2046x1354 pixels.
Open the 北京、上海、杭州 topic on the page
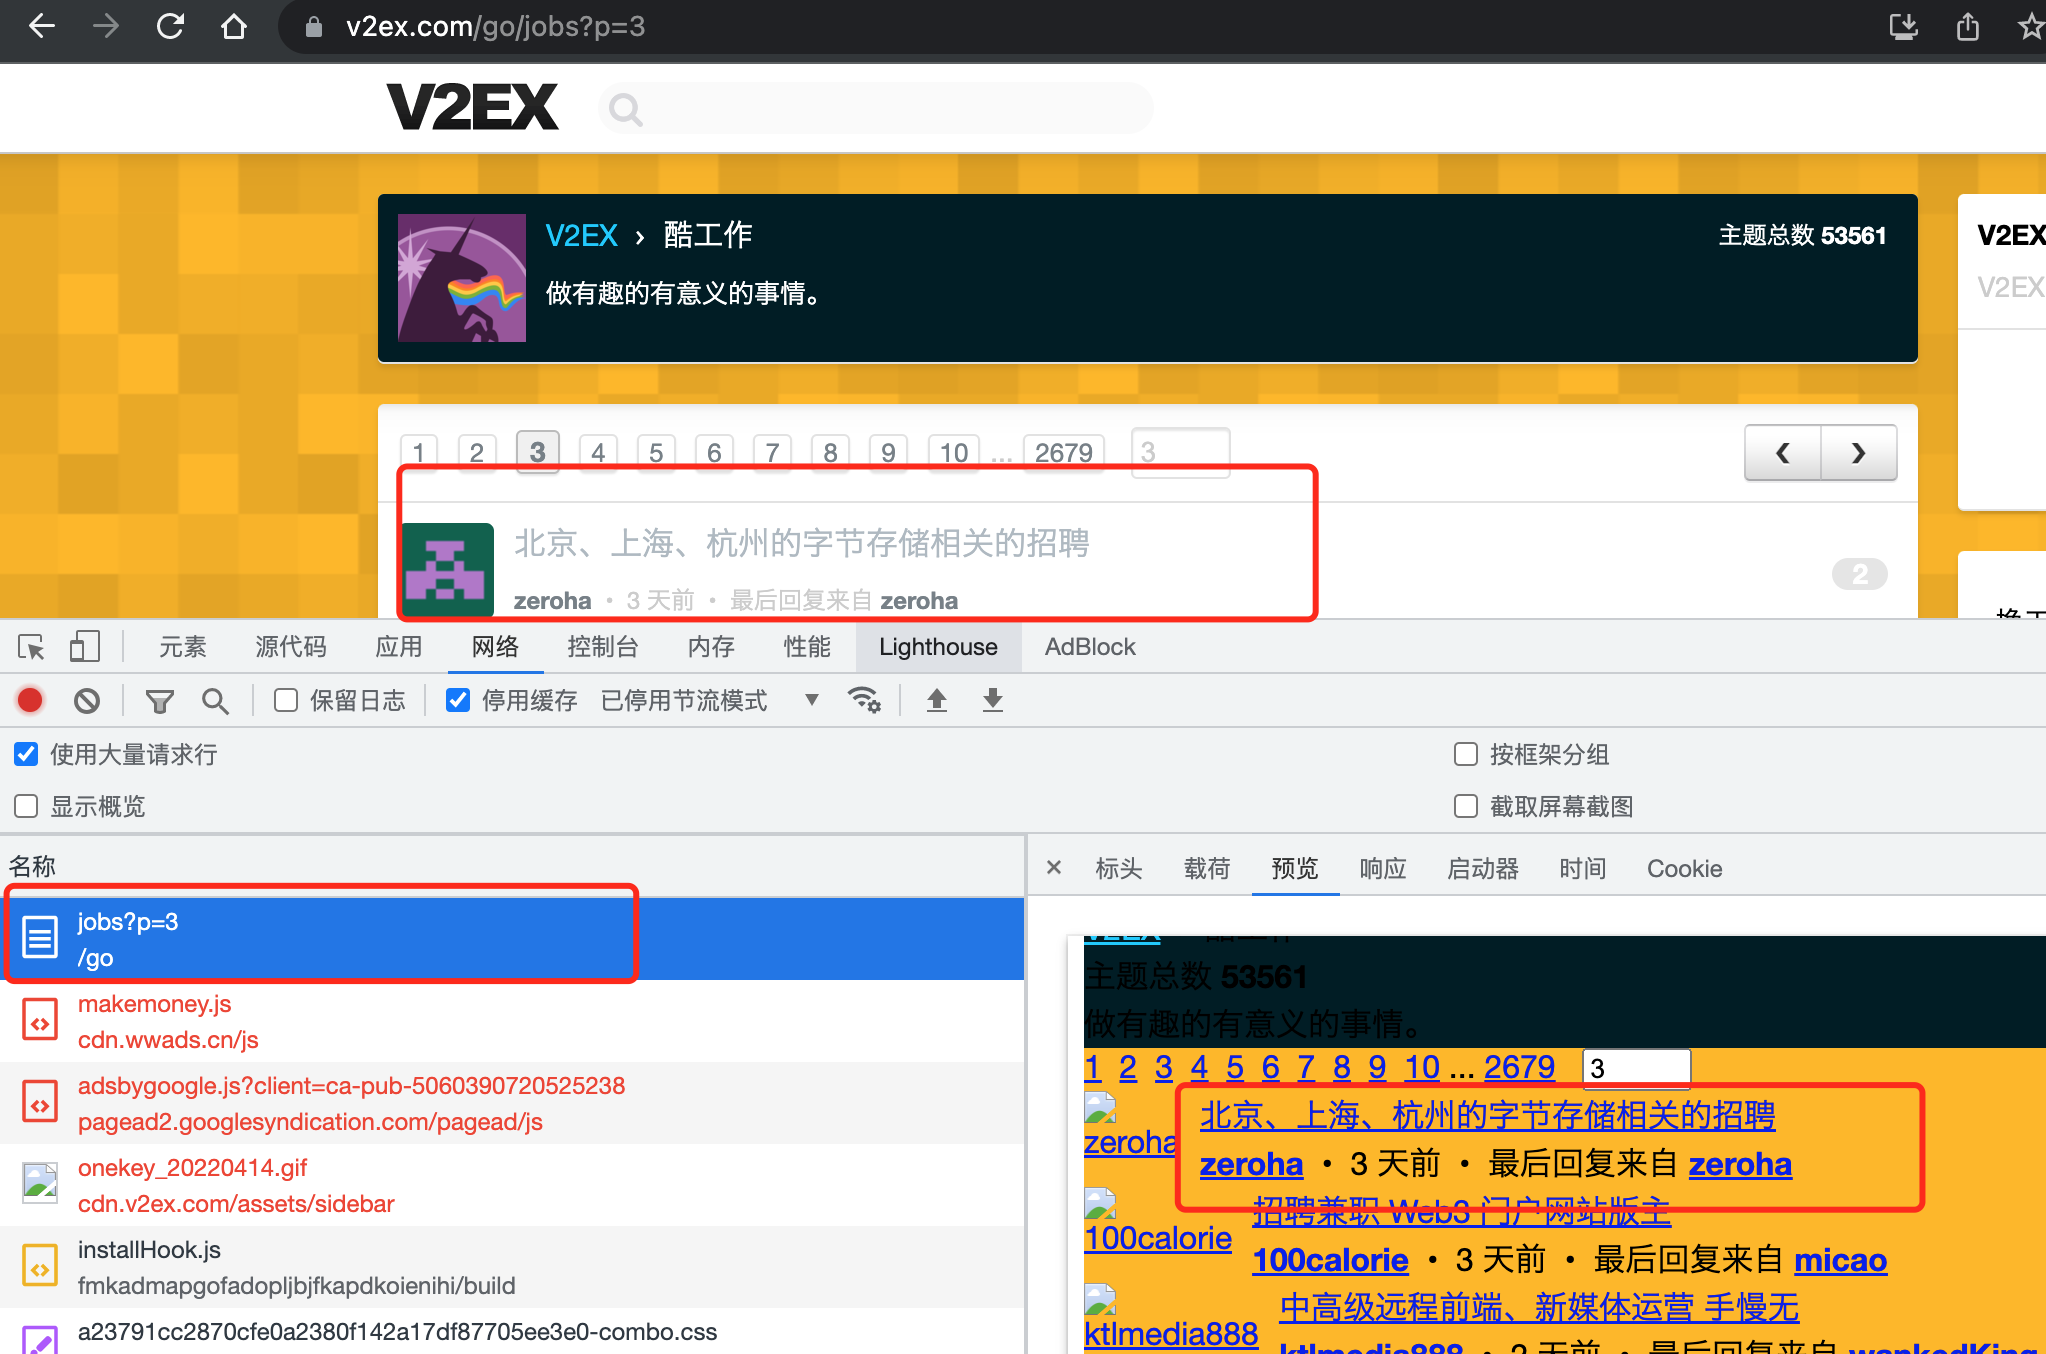[802, 543]
